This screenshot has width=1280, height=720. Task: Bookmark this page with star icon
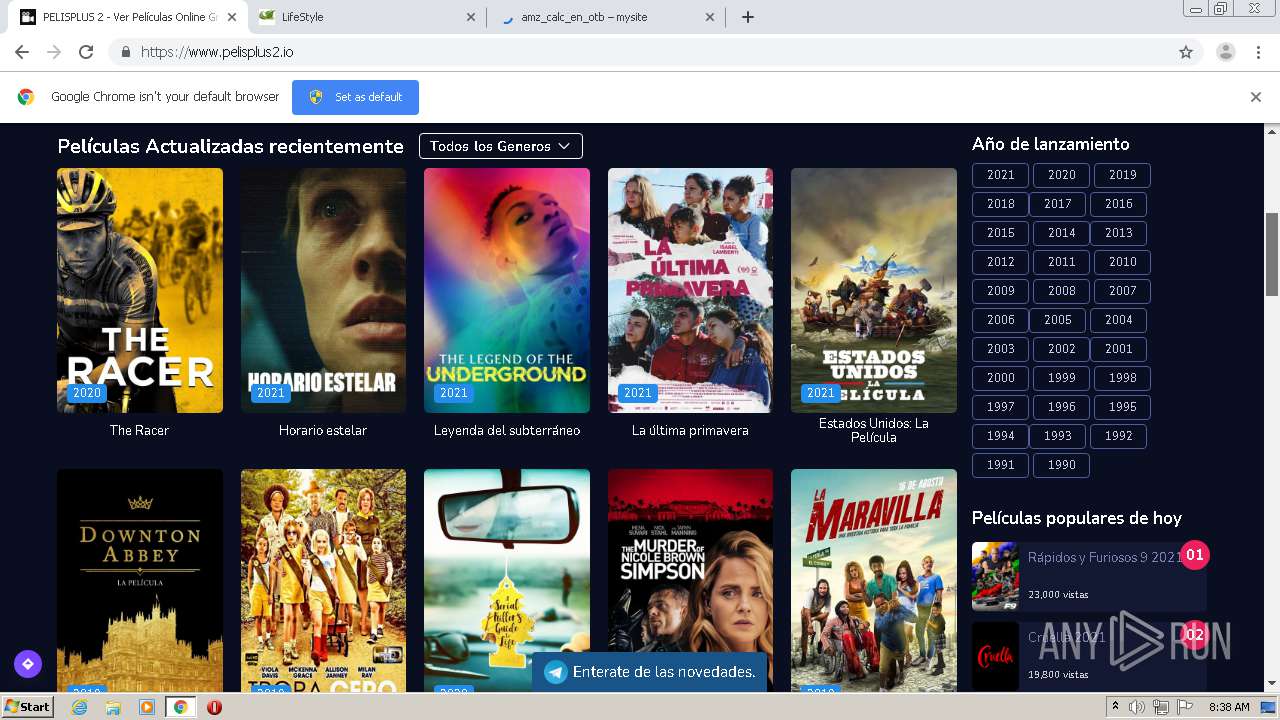click(x=1186, y=52)
